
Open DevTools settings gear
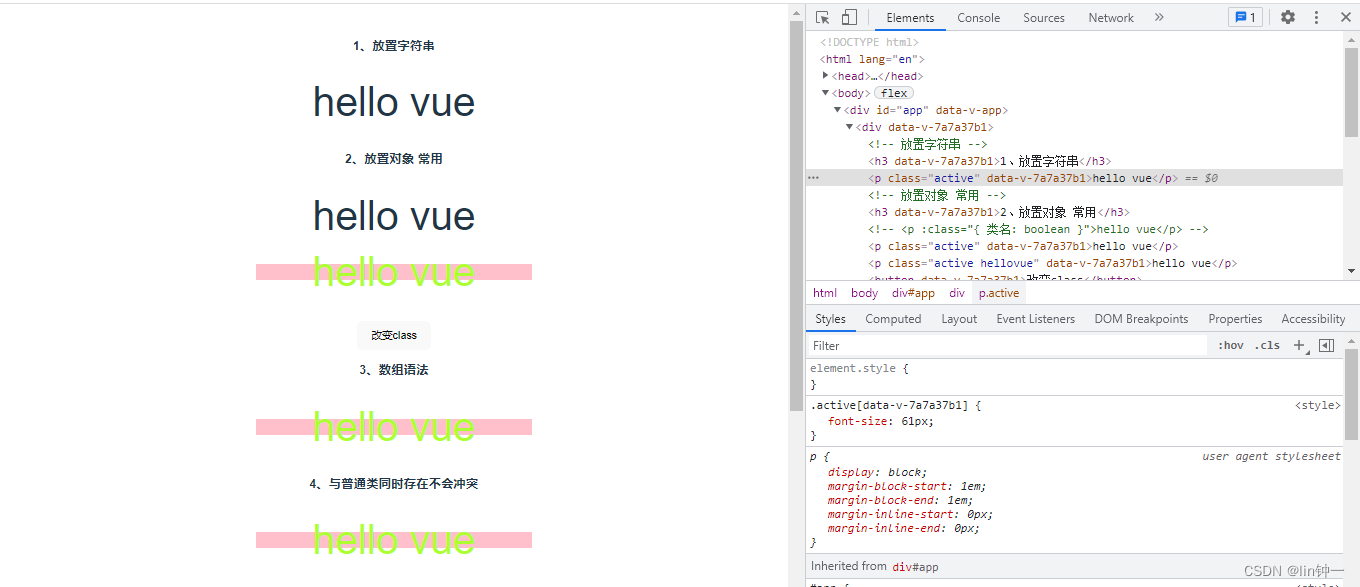tap(1288, 17)
